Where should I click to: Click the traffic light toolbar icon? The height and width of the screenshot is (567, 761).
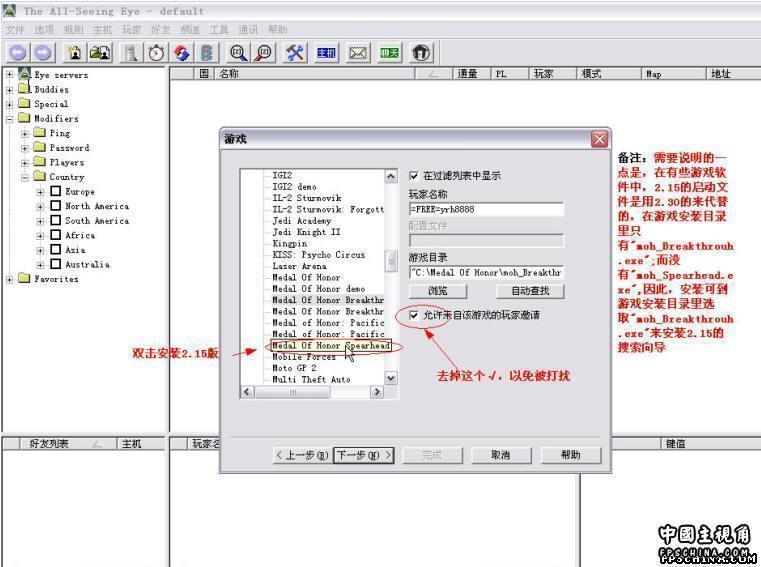[x=207, y=52]
